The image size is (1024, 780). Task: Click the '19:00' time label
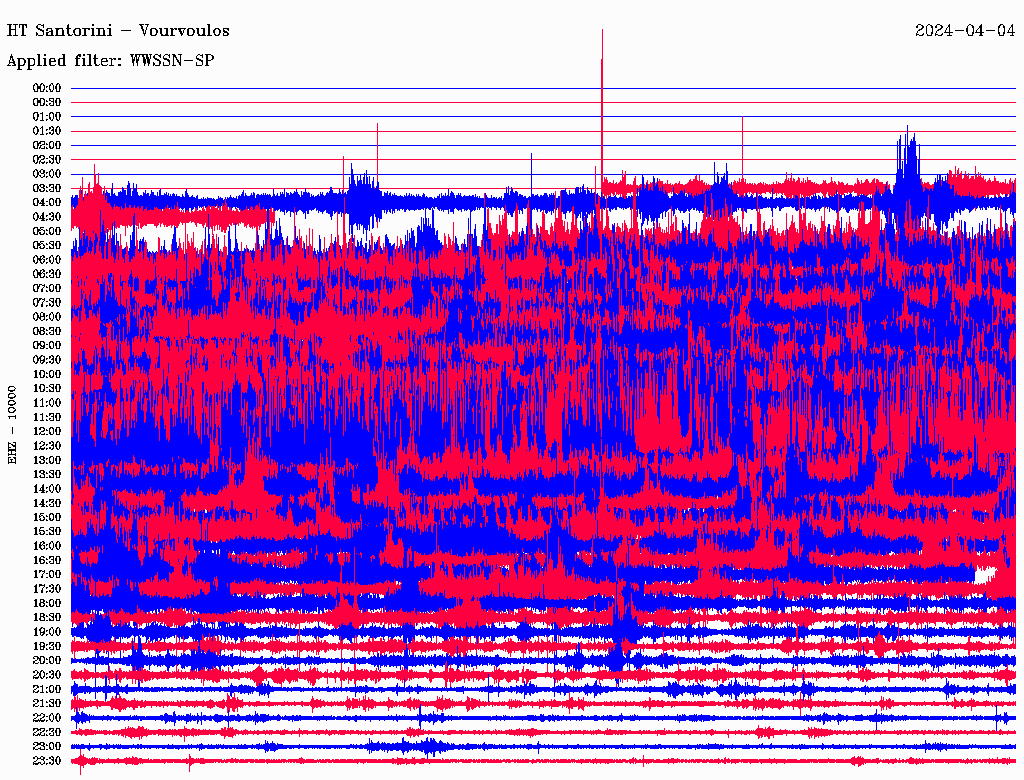47,632
